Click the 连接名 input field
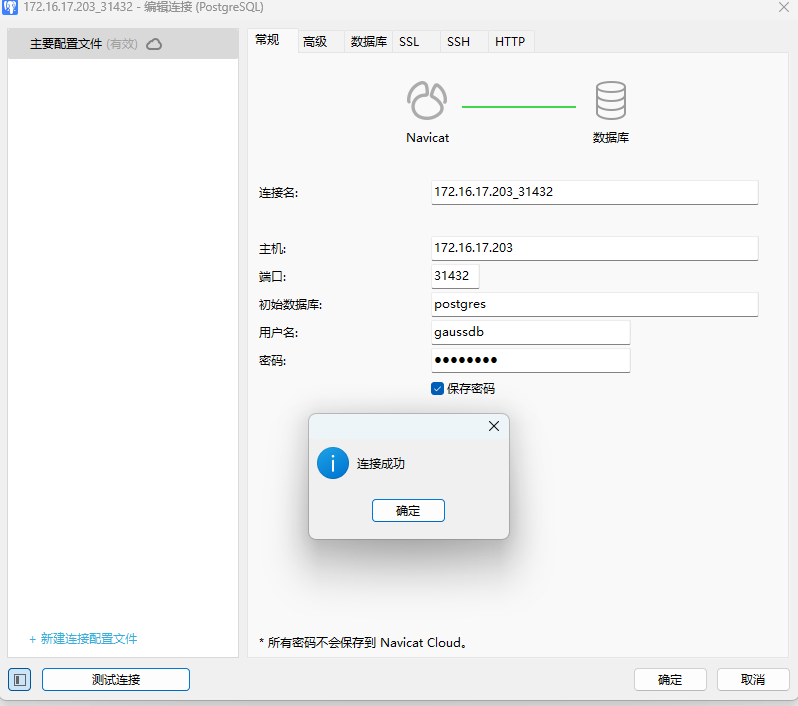 [x=594, y=192]
